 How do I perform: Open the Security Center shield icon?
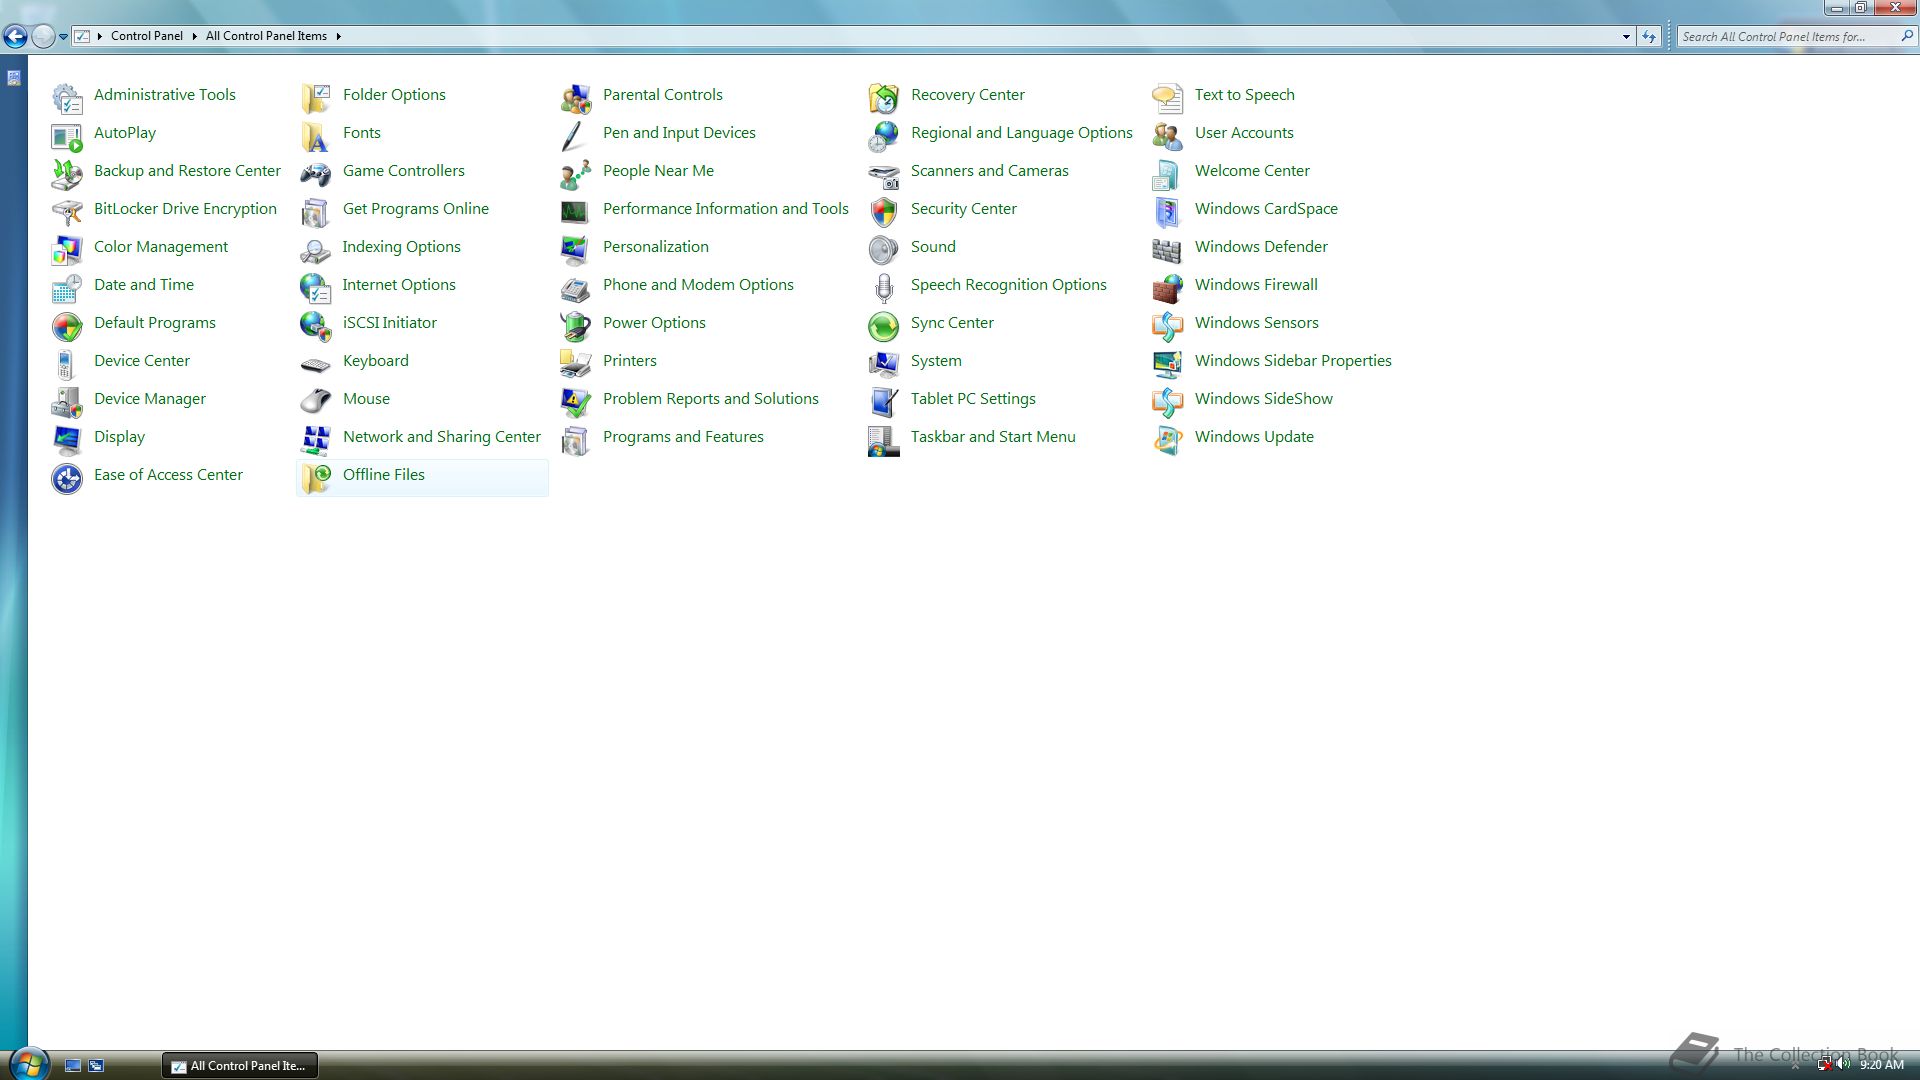[x=884, y=211]
